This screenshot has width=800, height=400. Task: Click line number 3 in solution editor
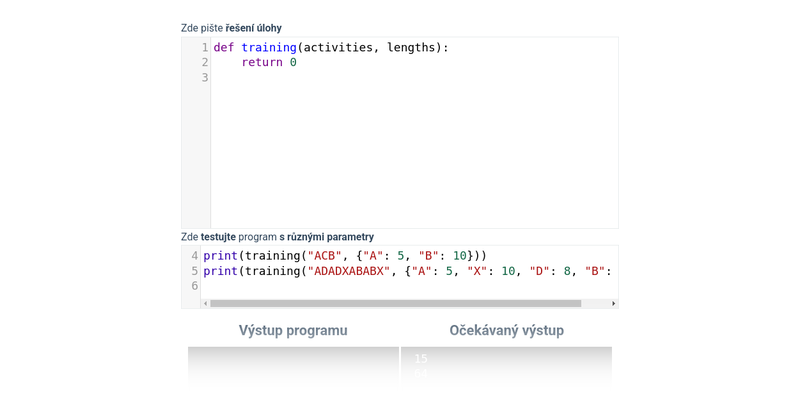204,77
